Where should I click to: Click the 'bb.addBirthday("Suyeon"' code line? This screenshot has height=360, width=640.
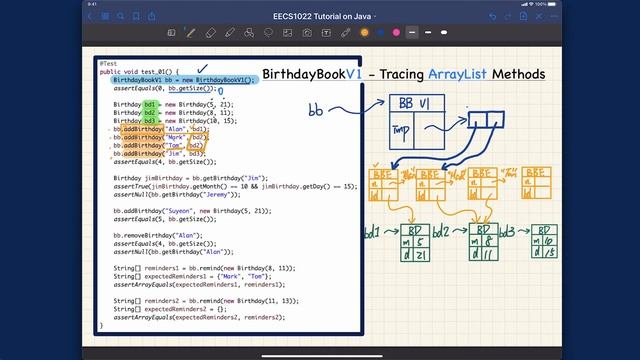pyautogui.click(x=192, y=211)
